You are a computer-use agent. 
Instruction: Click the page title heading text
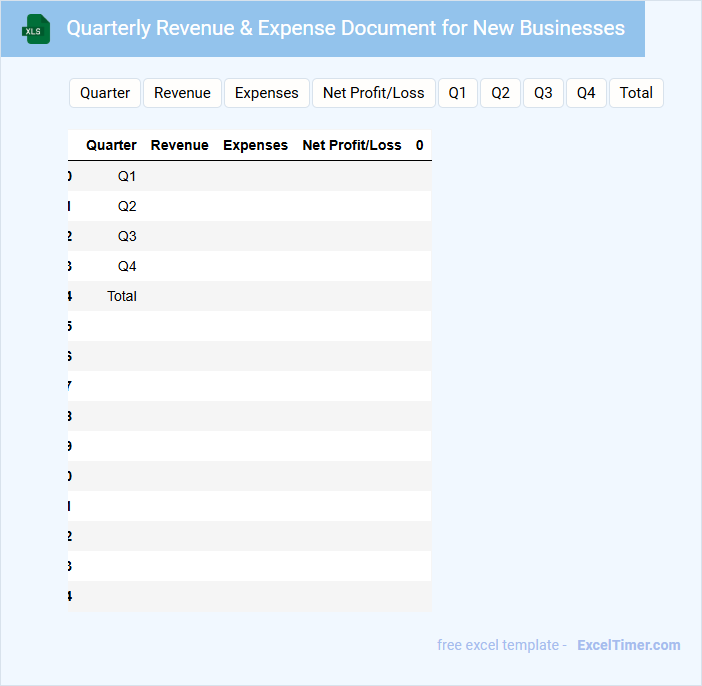click(345, 28)
